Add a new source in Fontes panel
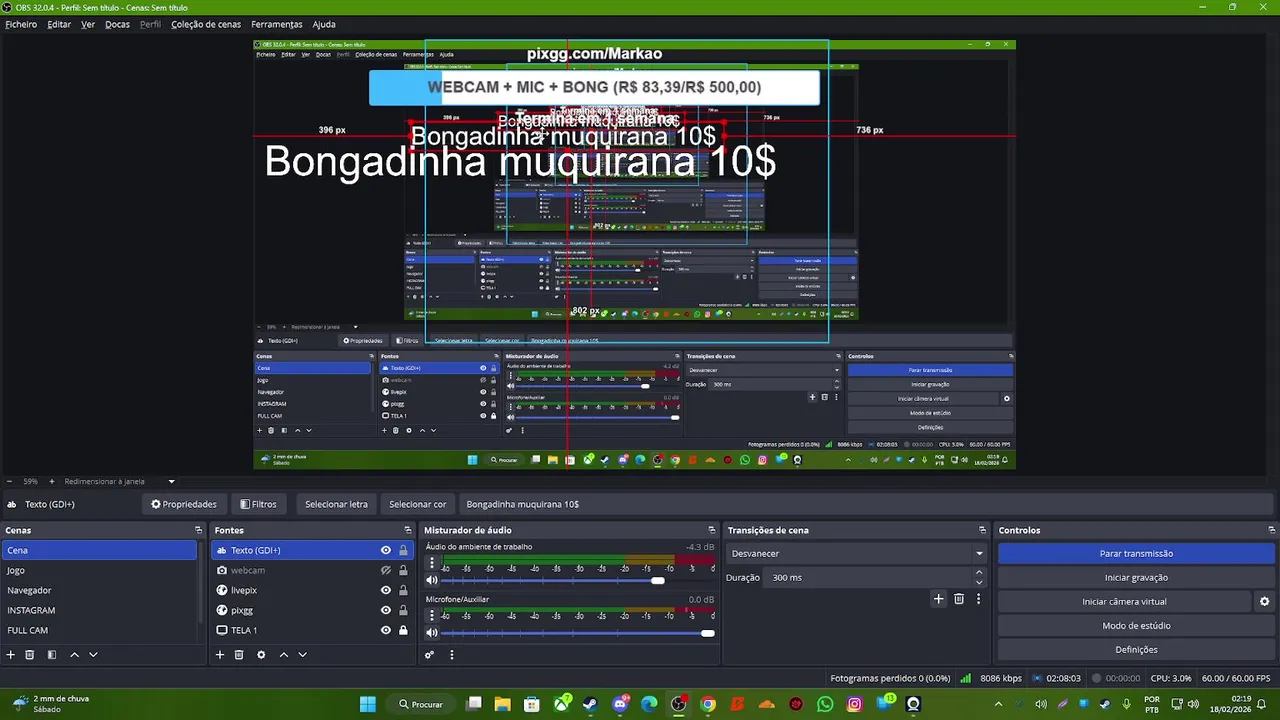This screenshot has width=1280, height=720. (220, 655)
